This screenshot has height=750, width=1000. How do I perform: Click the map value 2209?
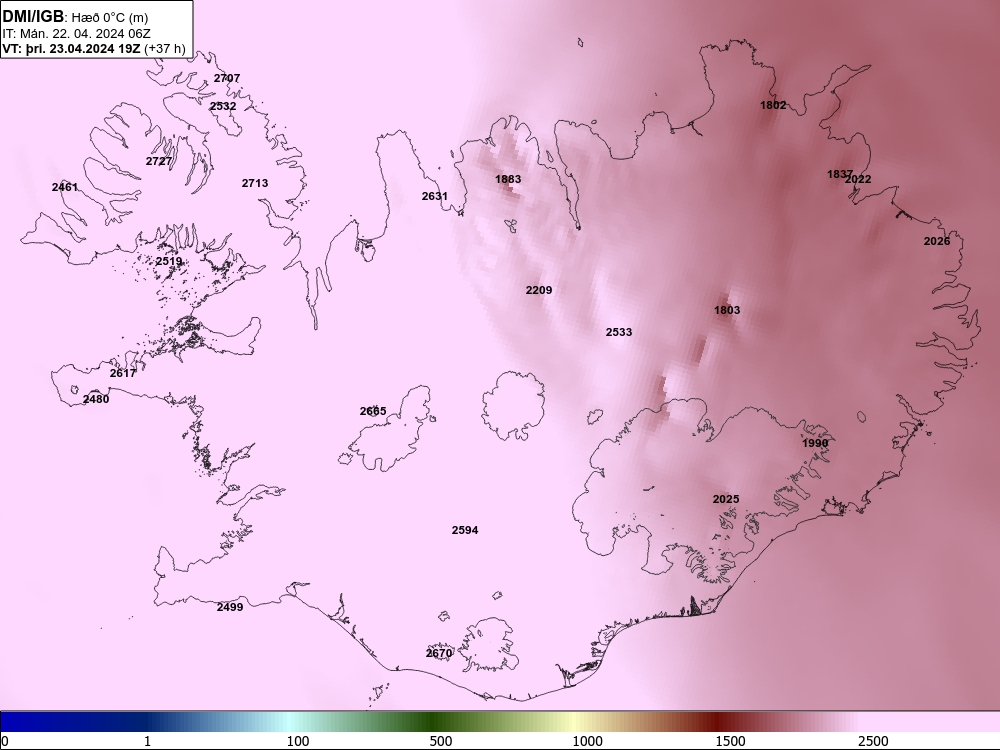coord(539,291)
